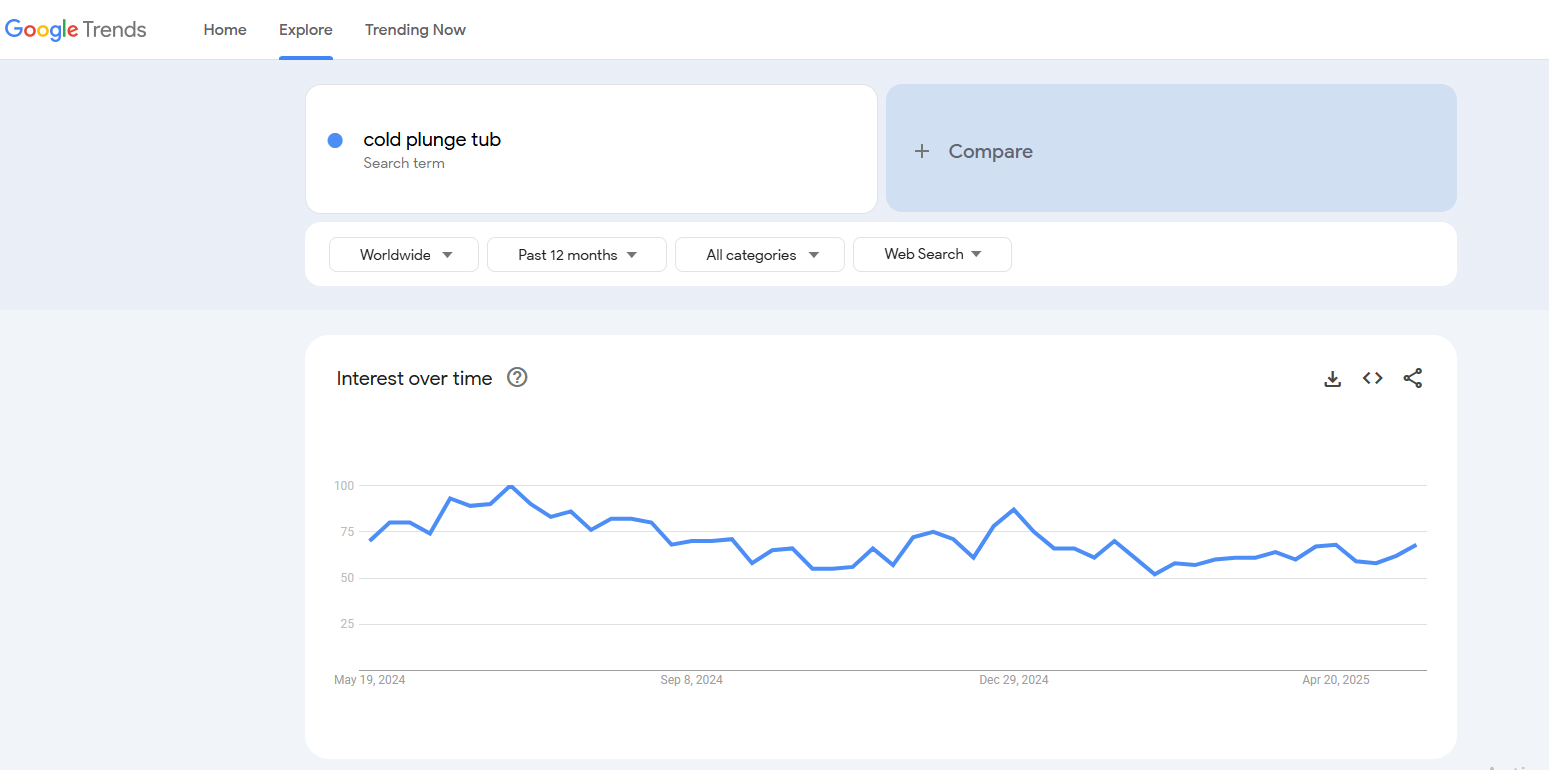Click the 50 value on the y-axis
This screenshot has width=1549, height=770.
347,578
